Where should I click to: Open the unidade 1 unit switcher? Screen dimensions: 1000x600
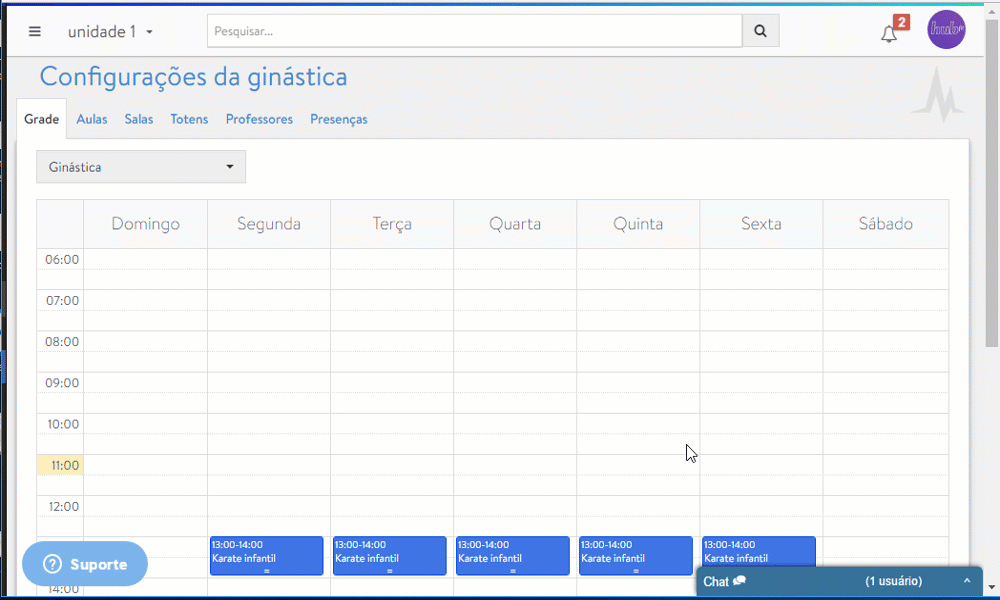[110, 31]
